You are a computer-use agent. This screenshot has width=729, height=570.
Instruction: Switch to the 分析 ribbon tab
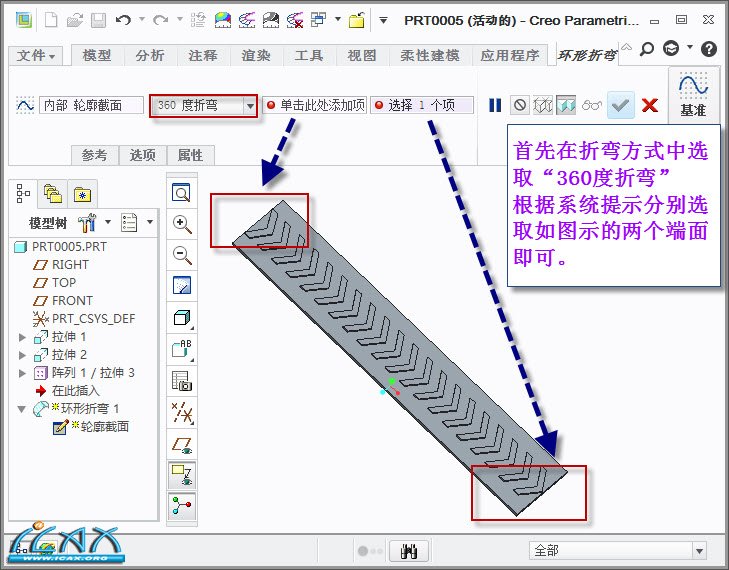150,55
